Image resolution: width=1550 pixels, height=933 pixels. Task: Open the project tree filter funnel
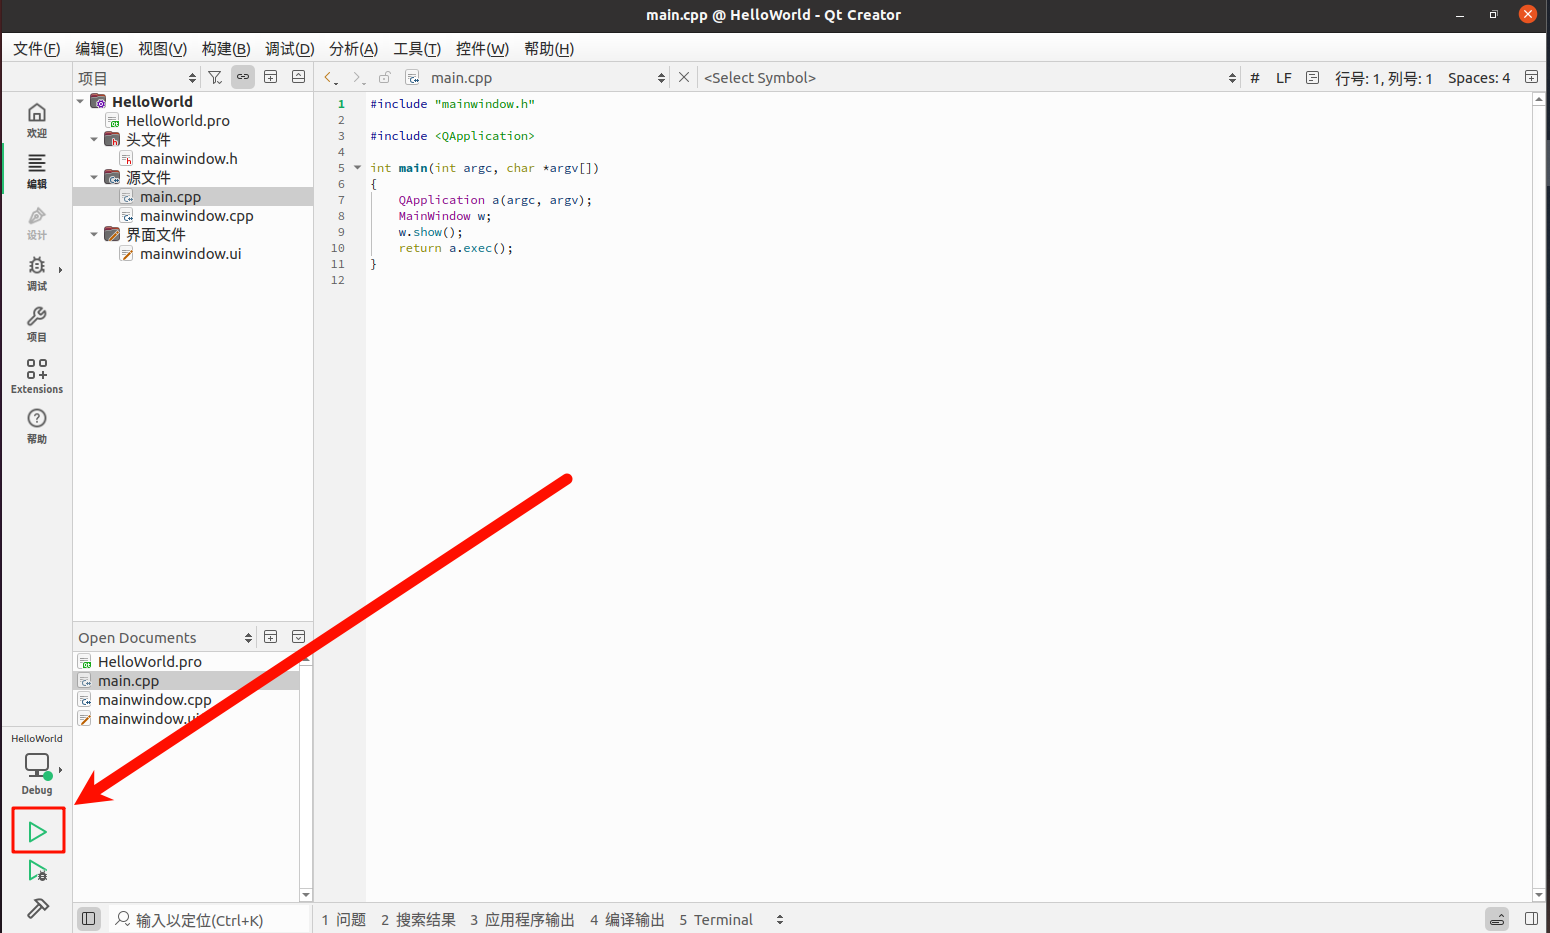point(215,77)
